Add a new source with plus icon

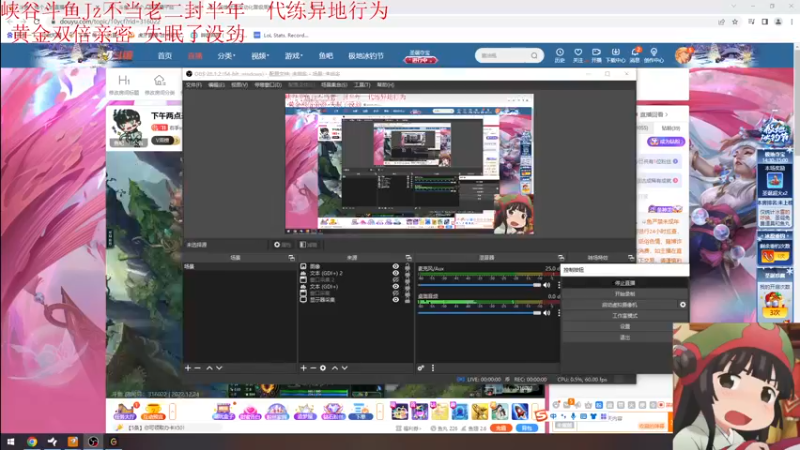(x=304, y=368)
